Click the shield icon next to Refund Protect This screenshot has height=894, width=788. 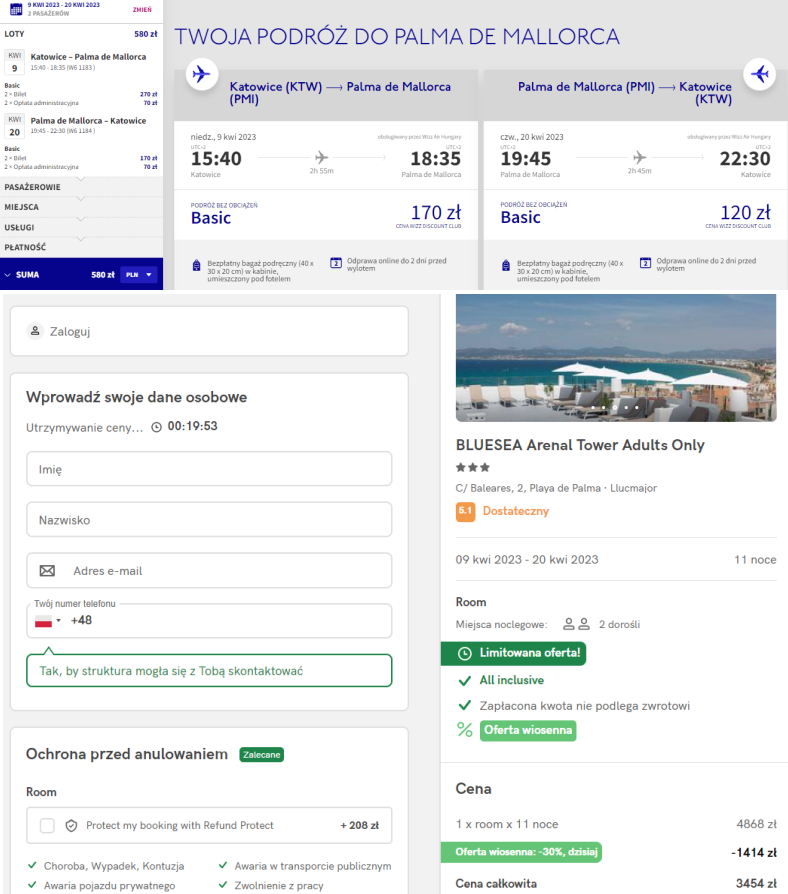[71, 825]
